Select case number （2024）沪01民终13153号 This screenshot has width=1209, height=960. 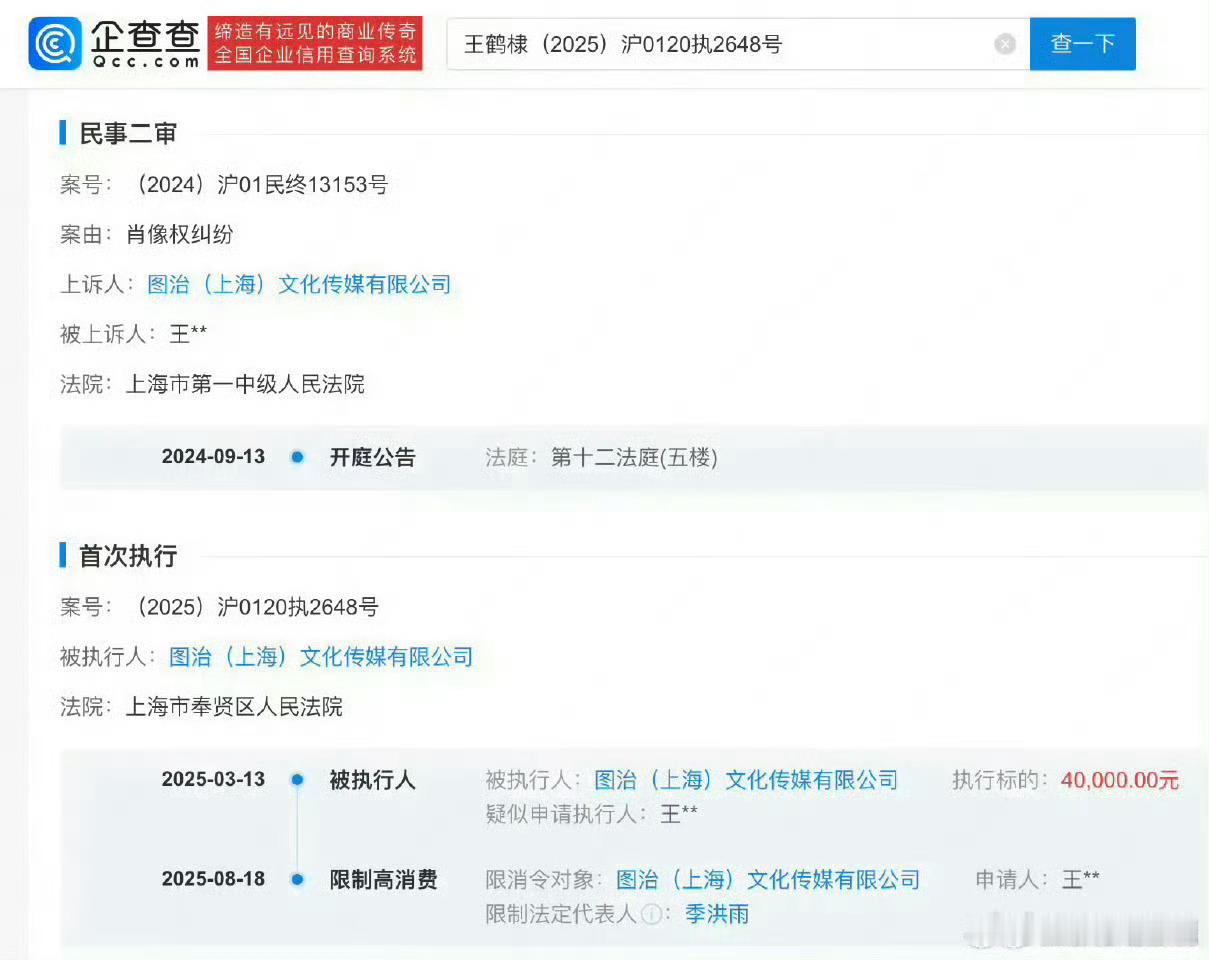[x=258, y=184]
